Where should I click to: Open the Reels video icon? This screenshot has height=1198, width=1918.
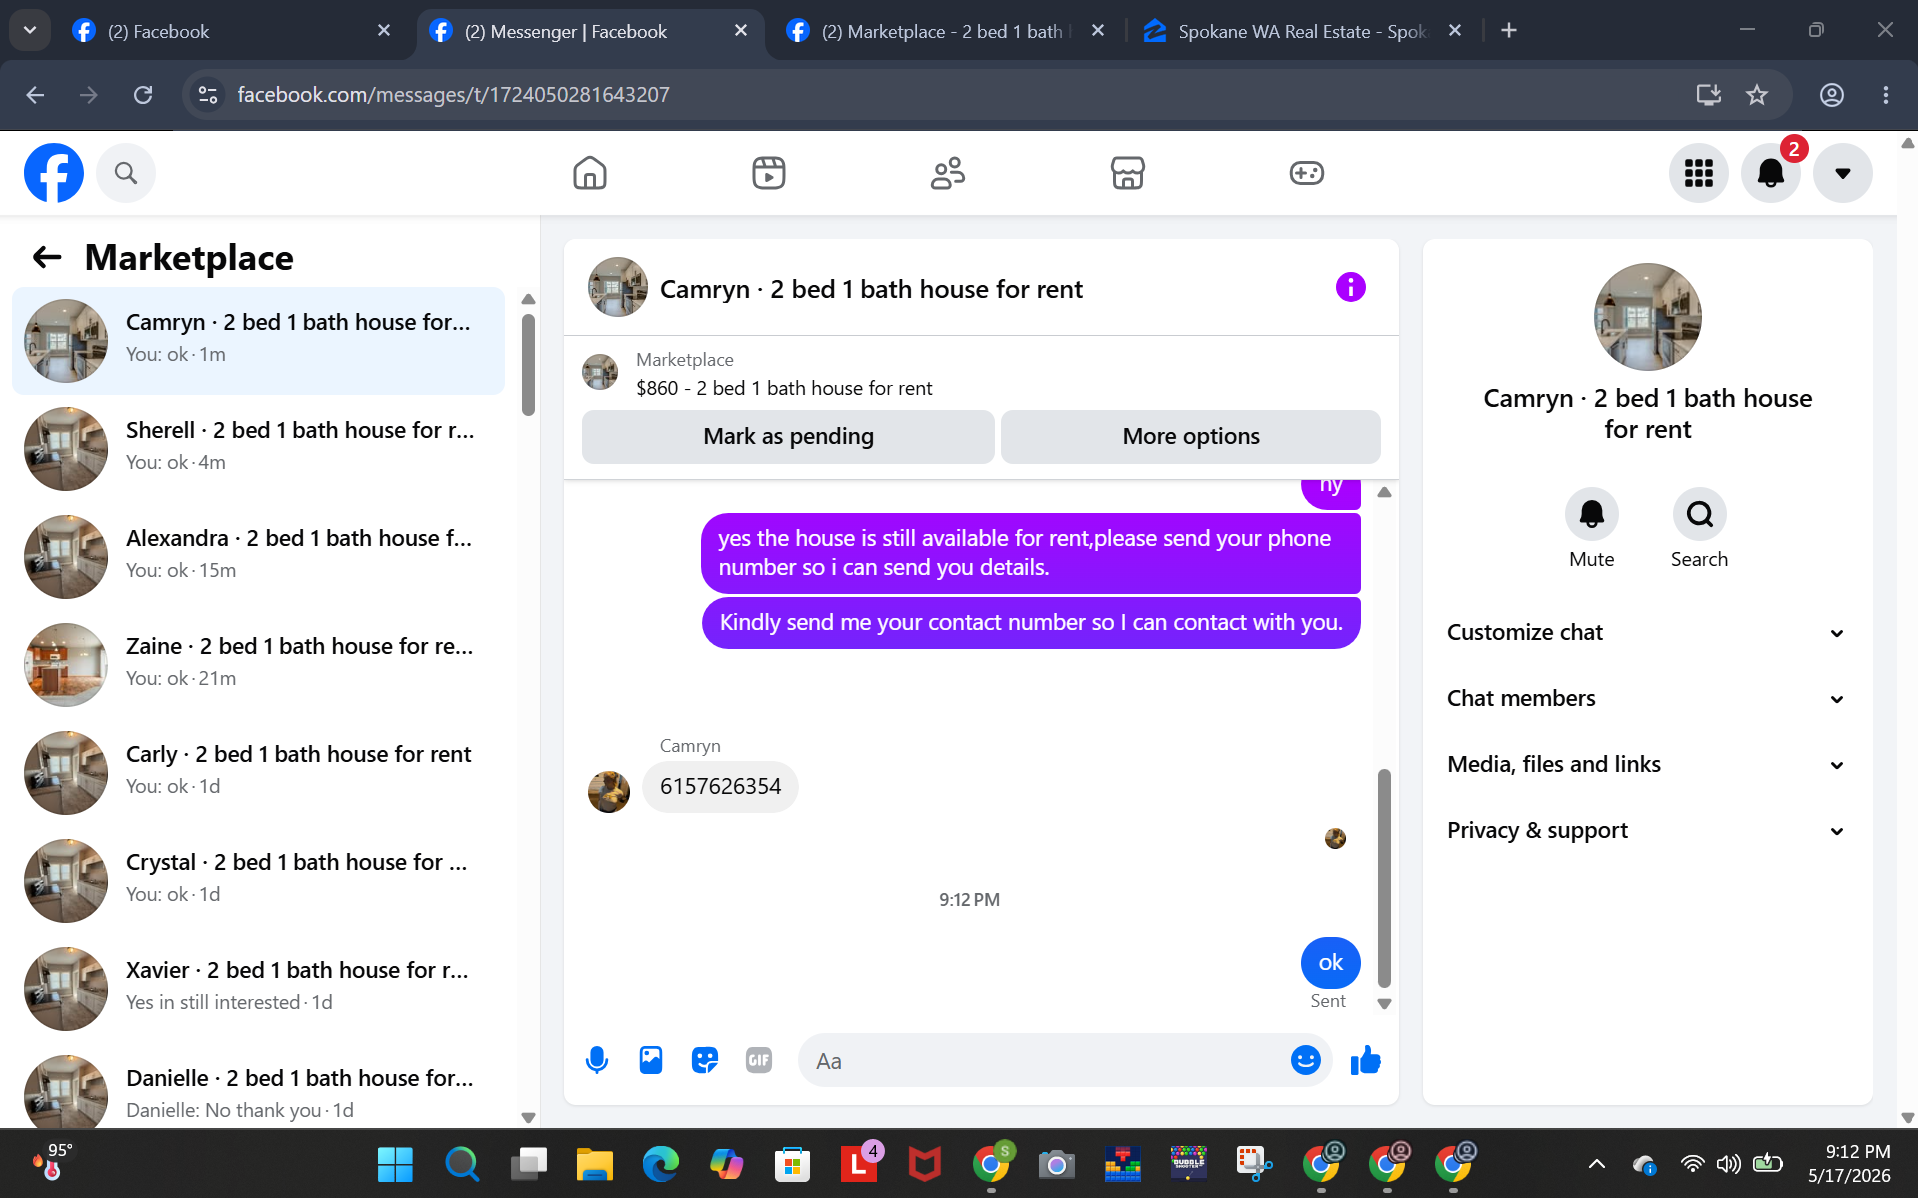769,173
